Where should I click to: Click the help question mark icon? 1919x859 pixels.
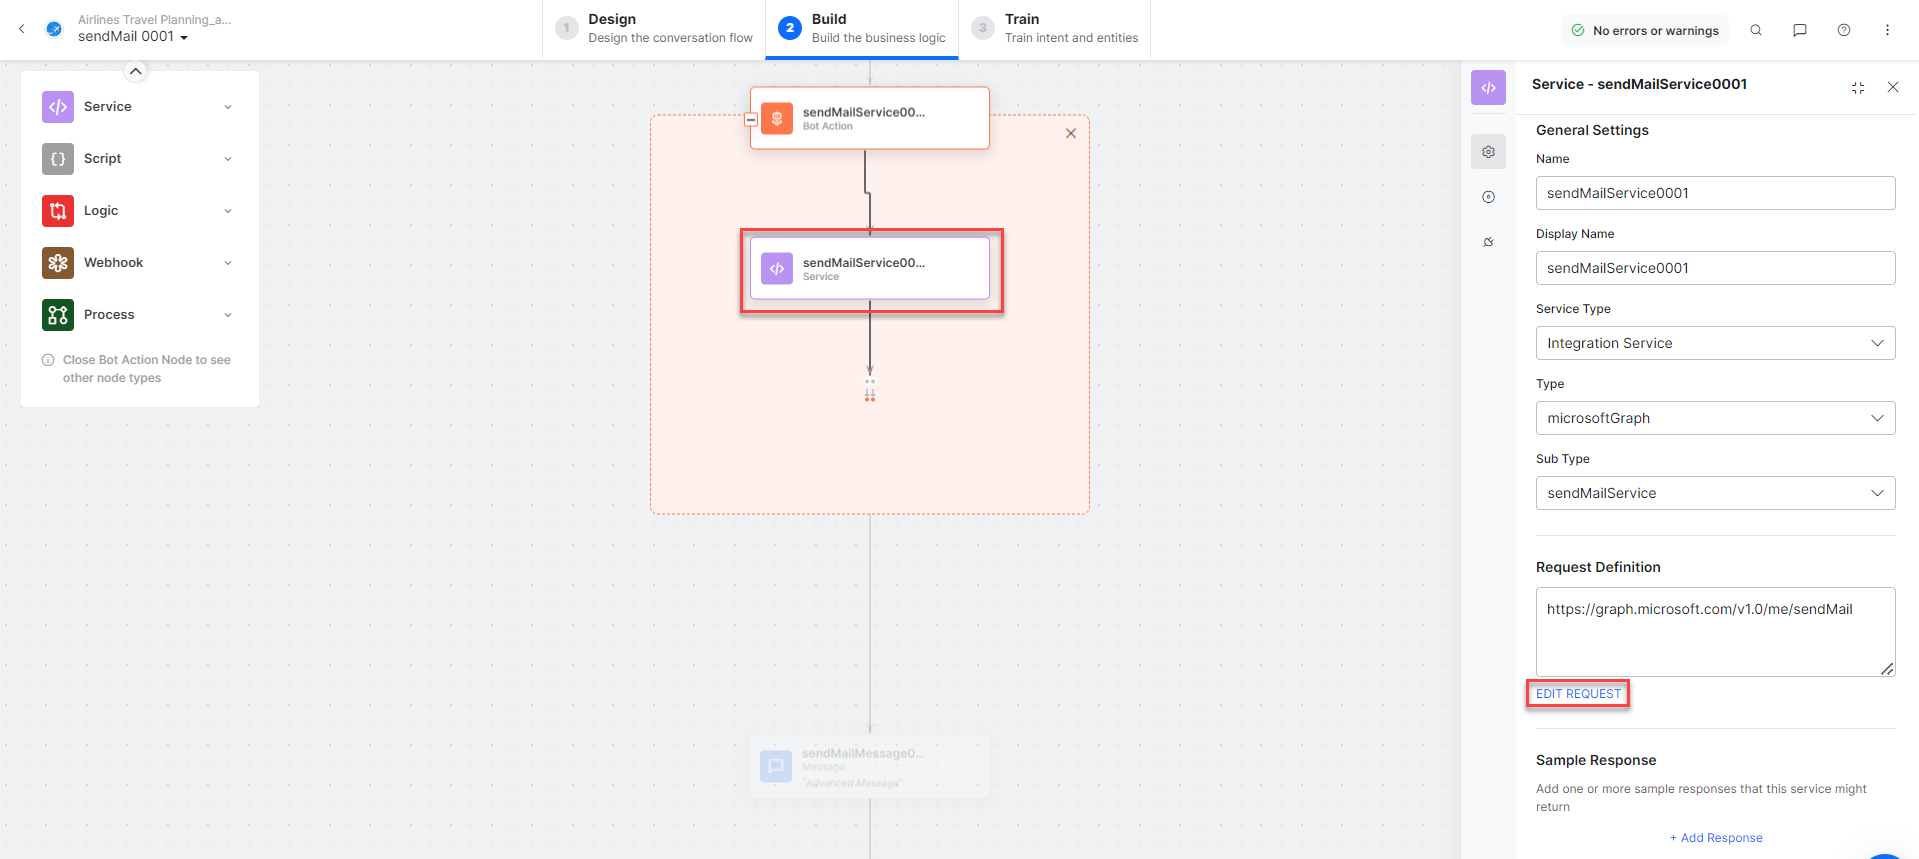pyautogui.click(x=1844, y=30)
